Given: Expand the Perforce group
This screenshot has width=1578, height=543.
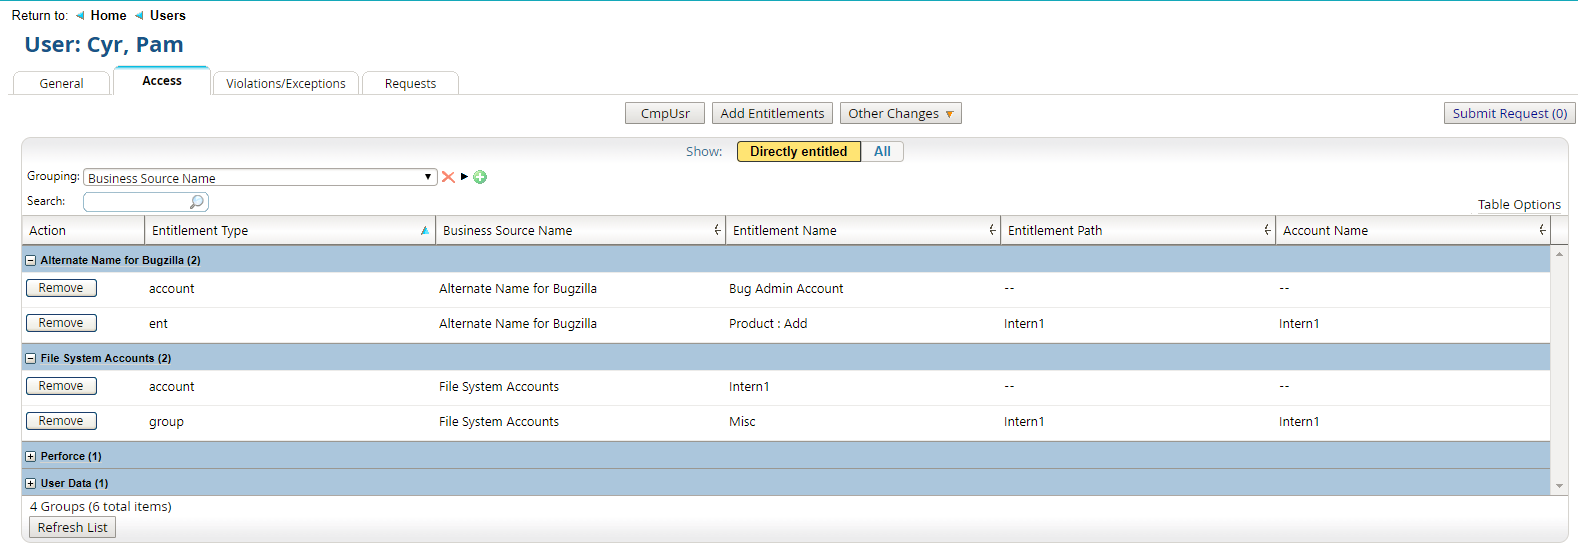Looking at the screenshot, I should pos(31,456).
